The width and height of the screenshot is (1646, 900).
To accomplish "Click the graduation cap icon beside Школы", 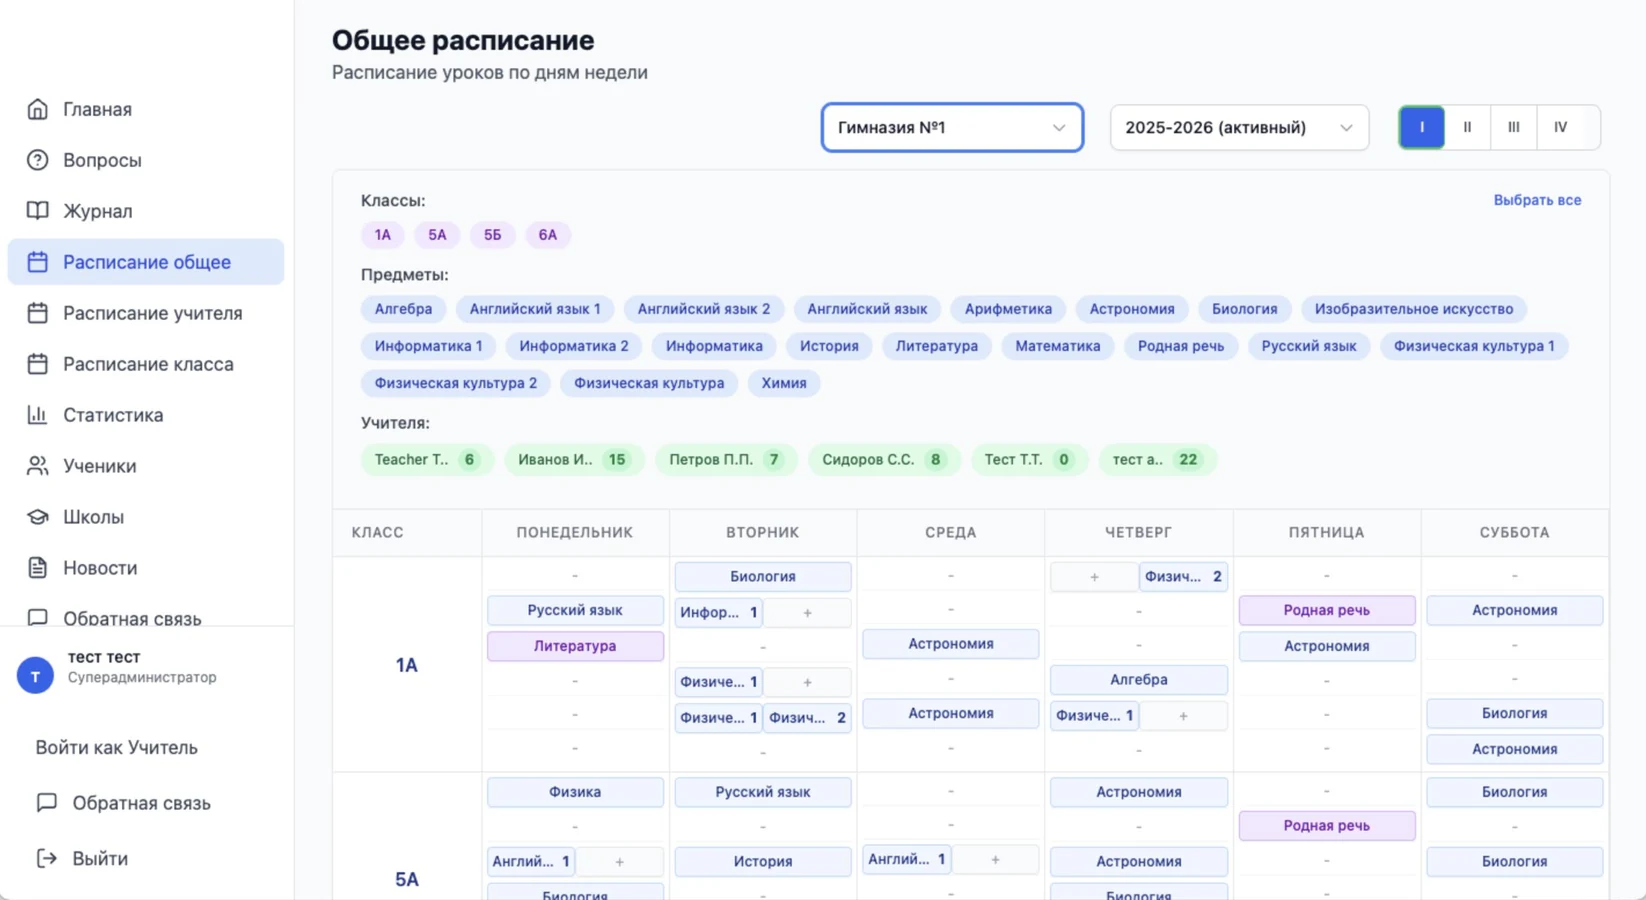I will tap(37, 517).
